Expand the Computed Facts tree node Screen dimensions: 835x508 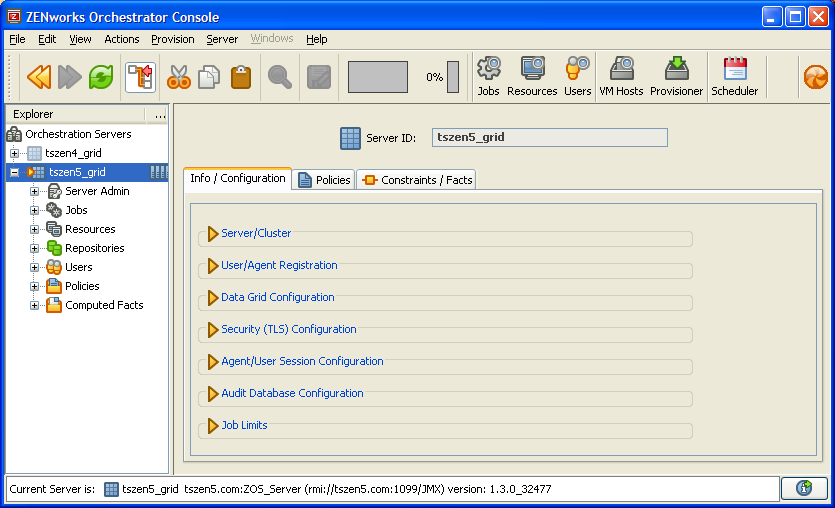(35, 305)
